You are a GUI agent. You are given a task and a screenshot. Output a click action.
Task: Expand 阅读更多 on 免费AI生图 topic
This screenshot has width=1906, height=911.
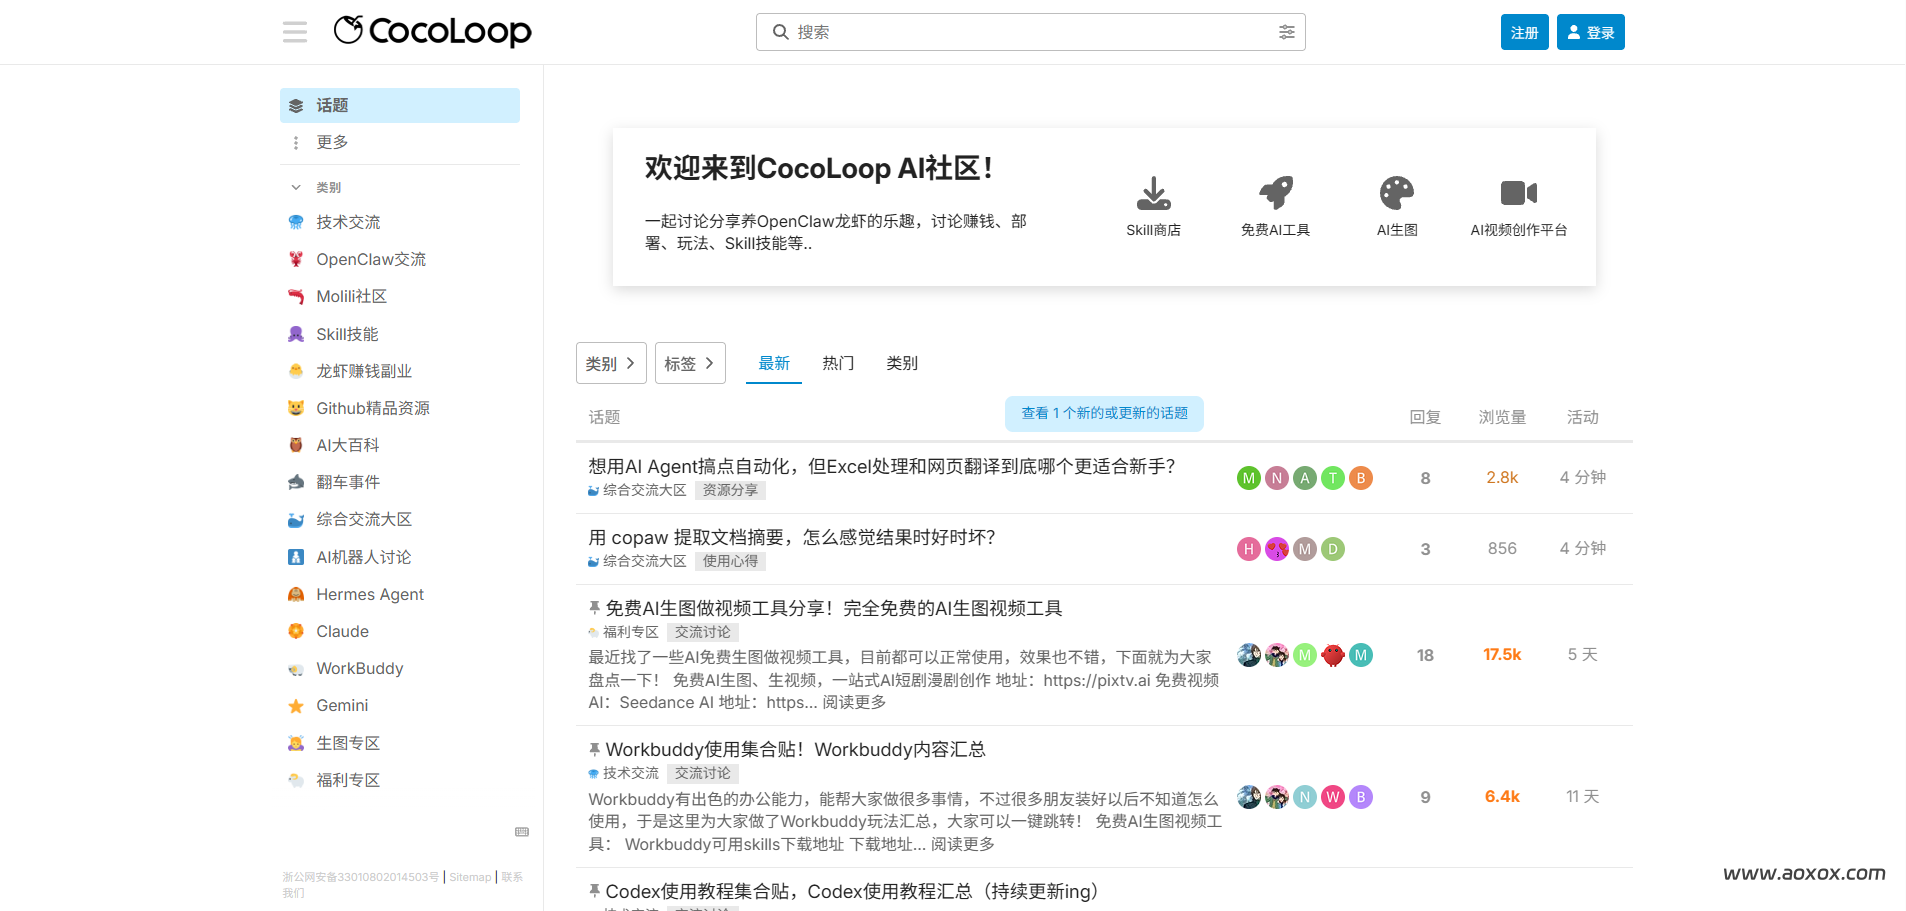pyautogui.click(x=854, y=703)
